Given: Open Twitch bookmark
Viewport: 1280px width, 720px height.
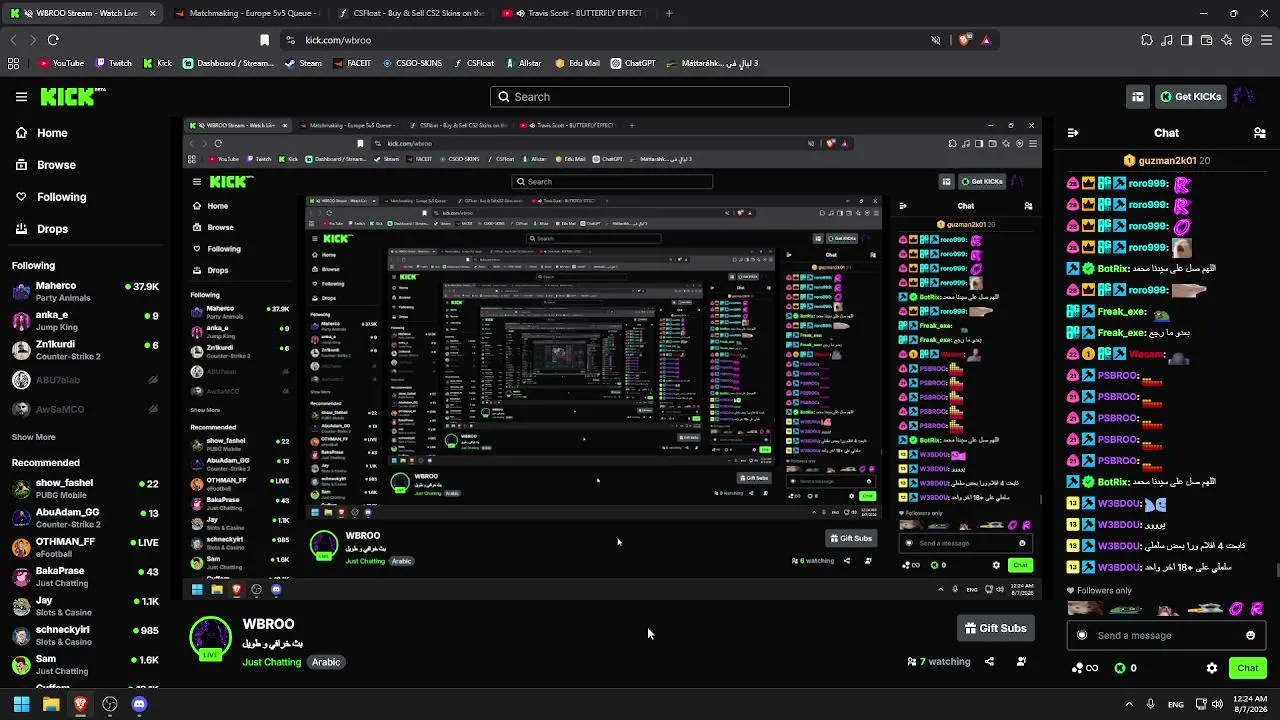Looking at the screenshot, I should point(114,63).
